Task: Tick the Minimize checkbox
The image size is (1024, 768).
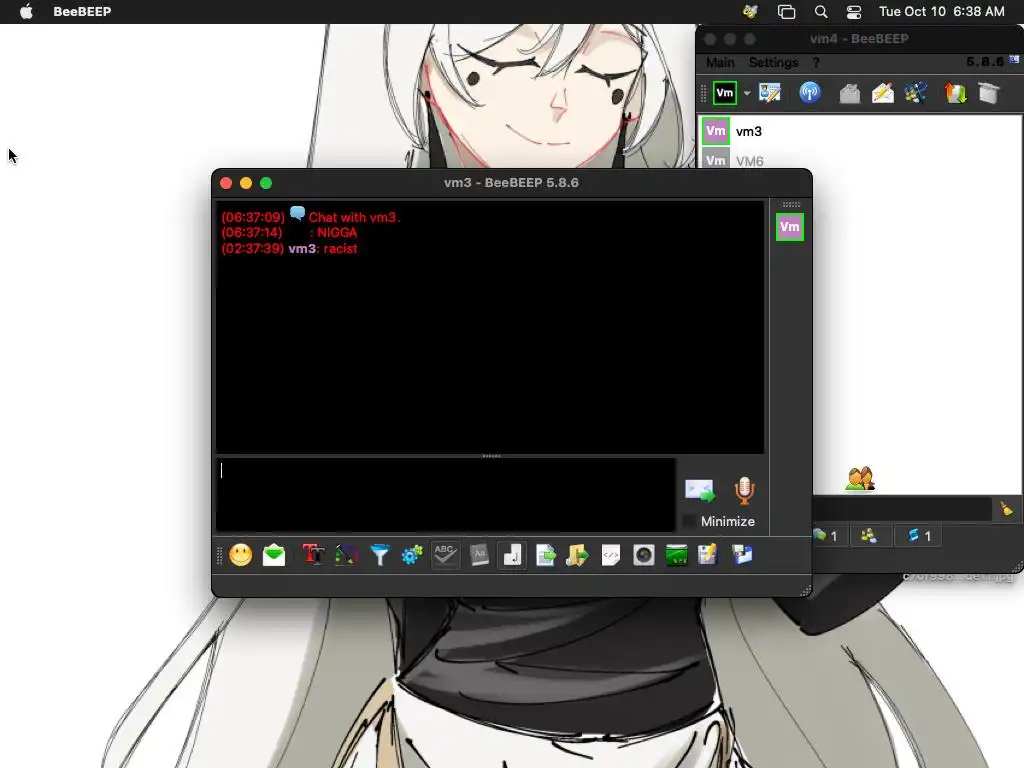Action: 688,521
